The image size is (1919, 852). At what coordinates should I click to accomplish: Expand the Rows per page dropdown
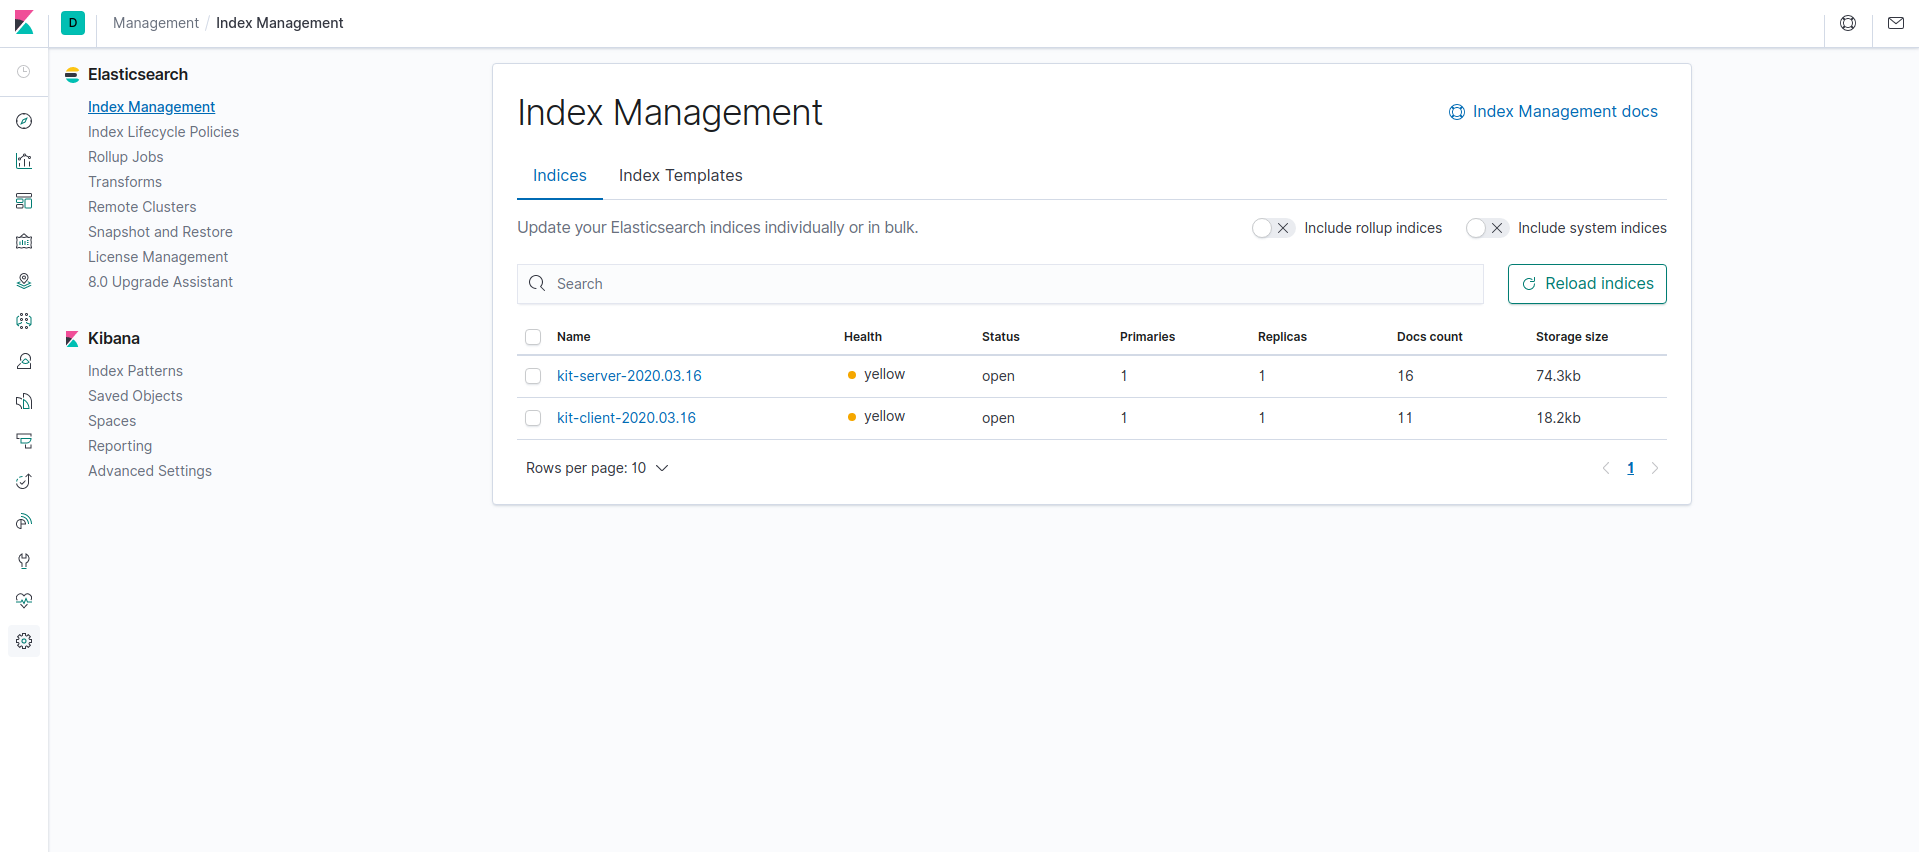coord(597,468)
